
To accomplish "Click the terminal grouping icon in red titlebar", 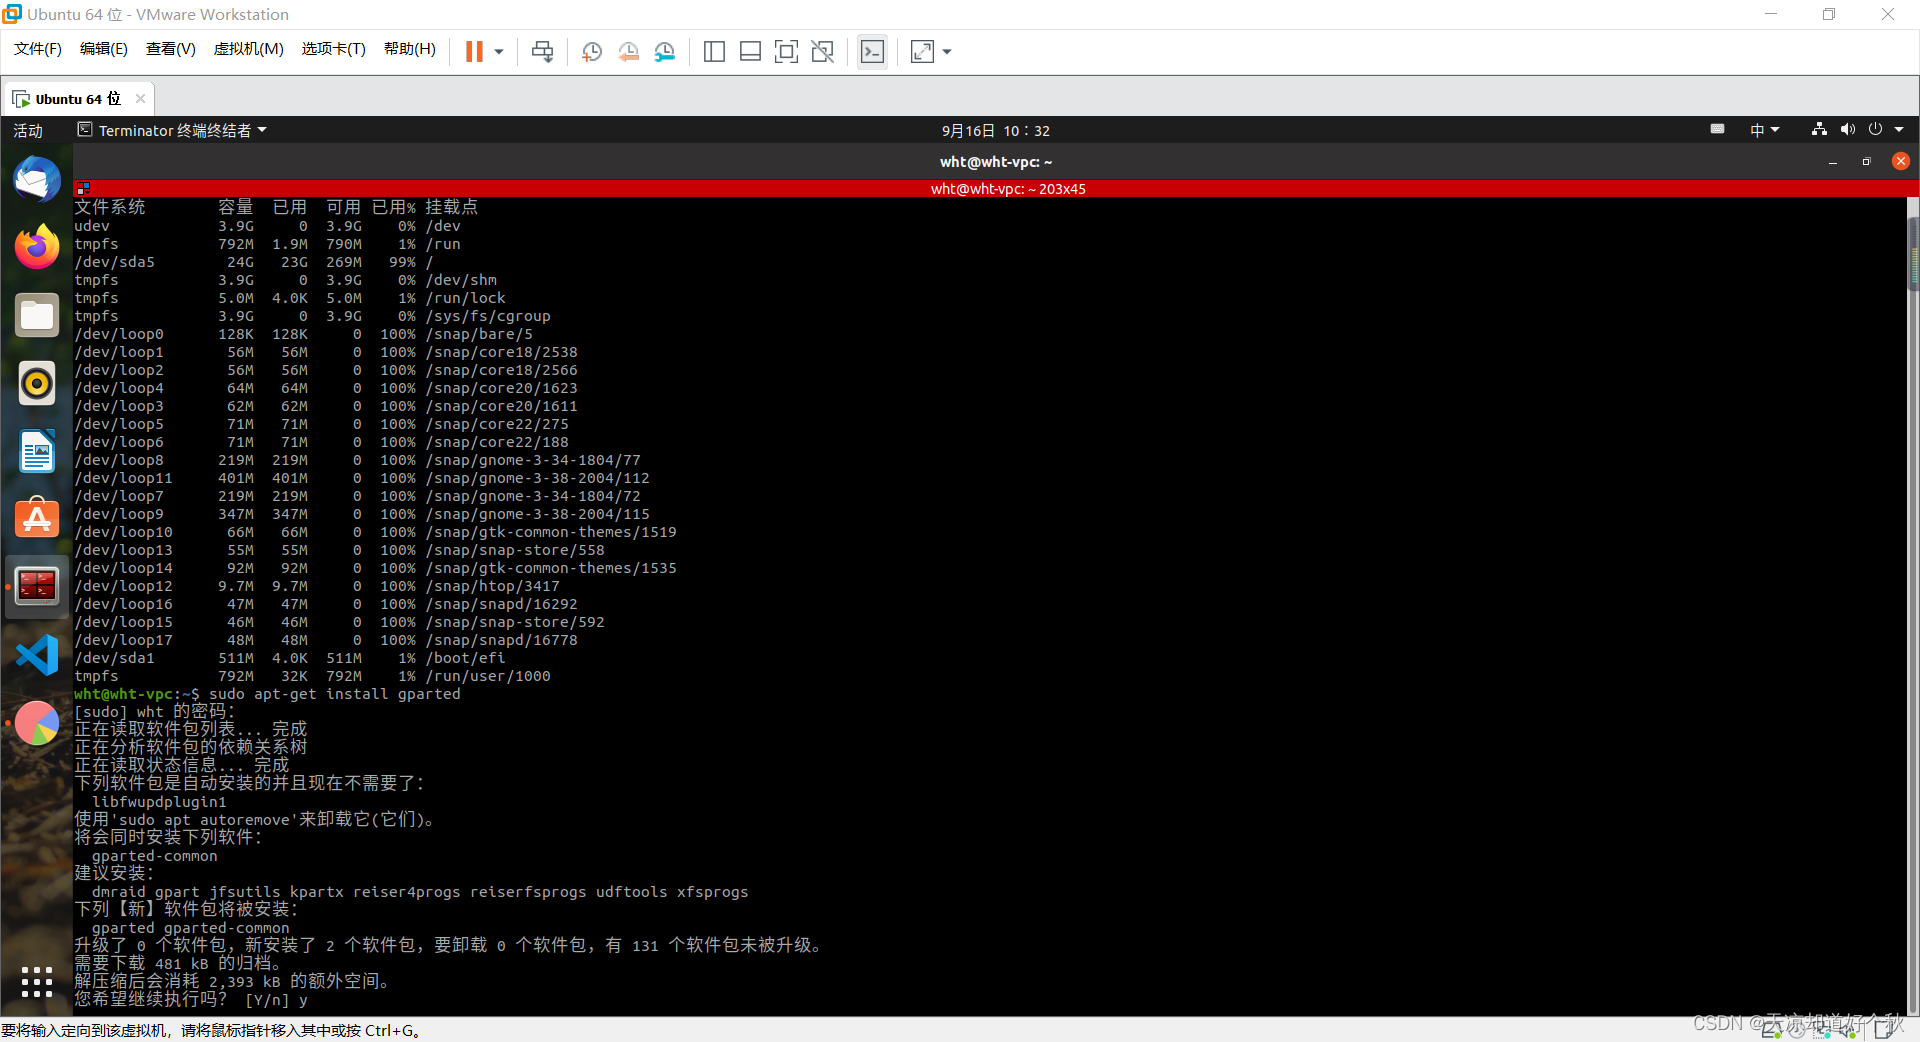I will (x=83, y=189).
